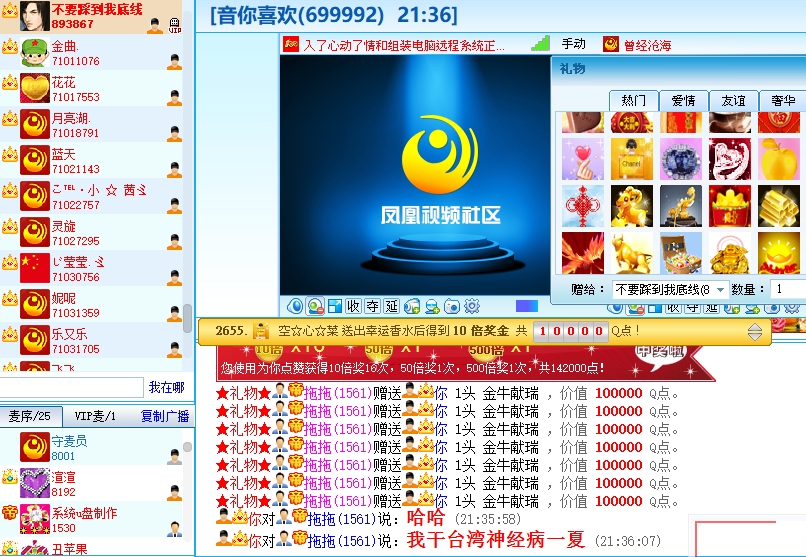The image size is (806, 557).
Task: Click the video-camera add icon under the video
Action: click(x=412, y=306)
